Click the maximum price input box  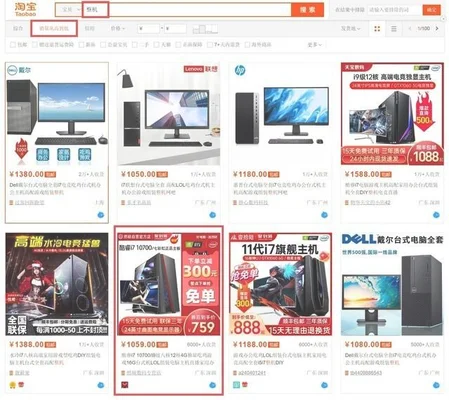(175, 29)
